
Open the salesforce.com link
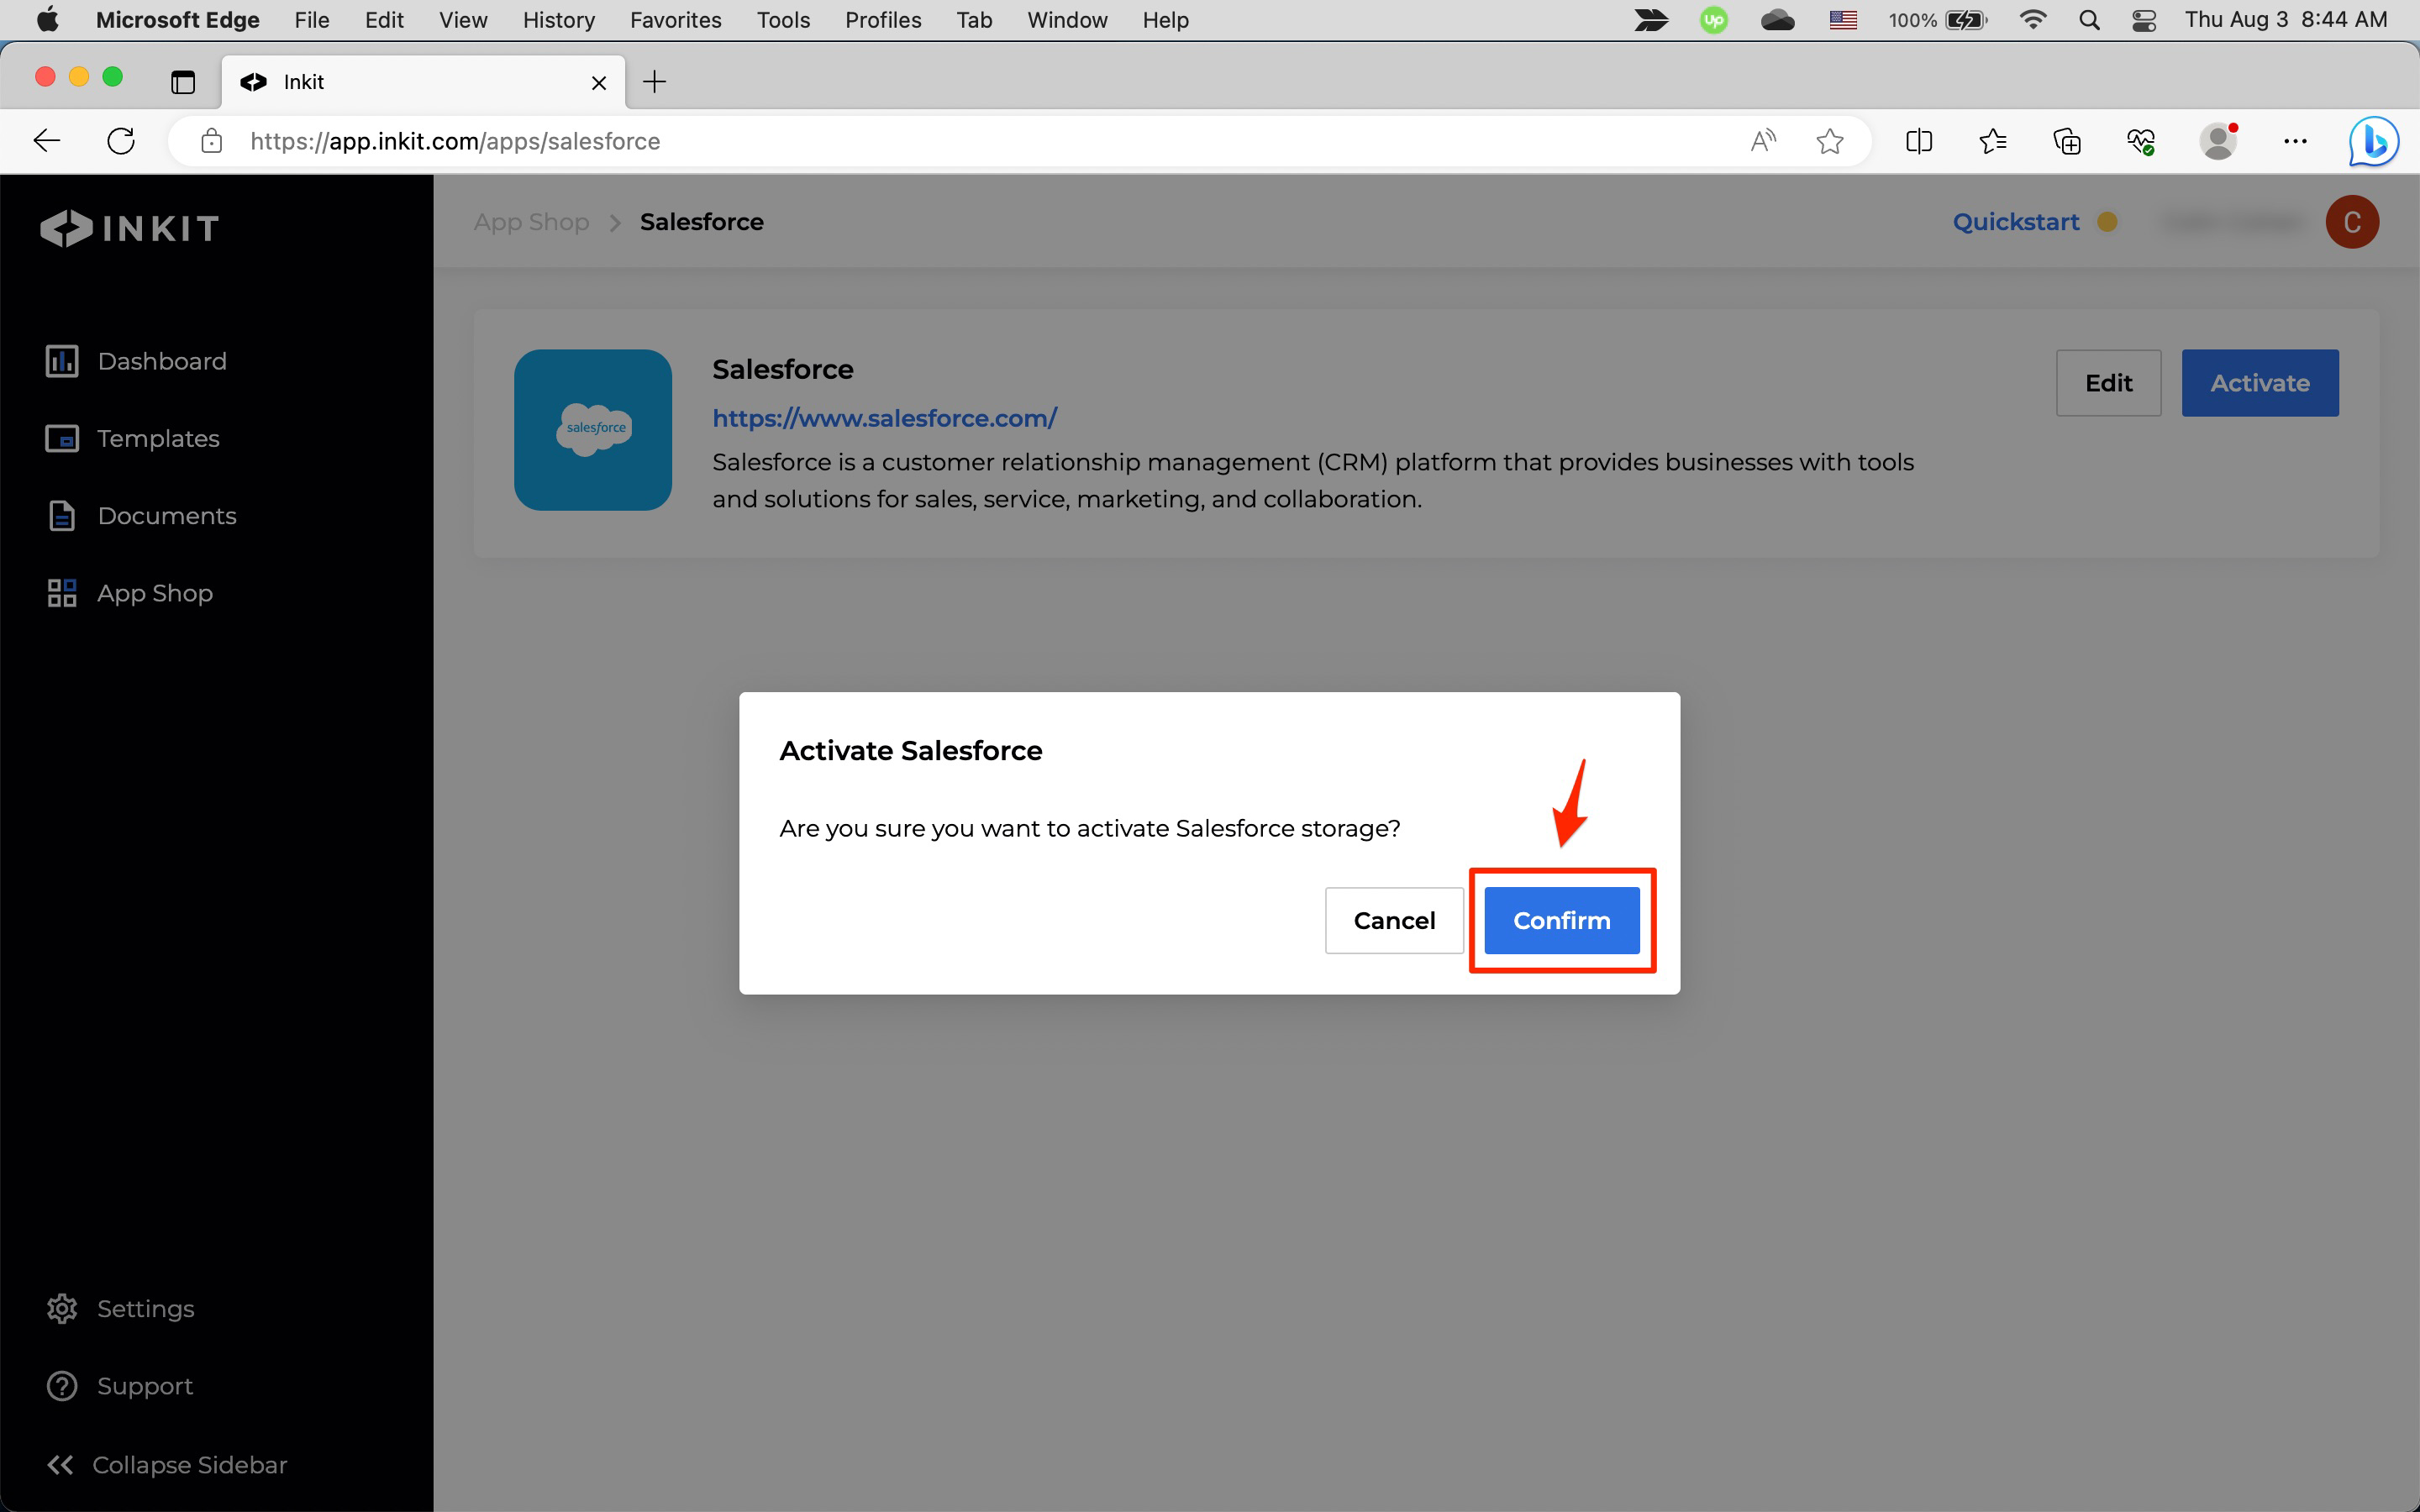pyautogui.click(x=884, y=418)
